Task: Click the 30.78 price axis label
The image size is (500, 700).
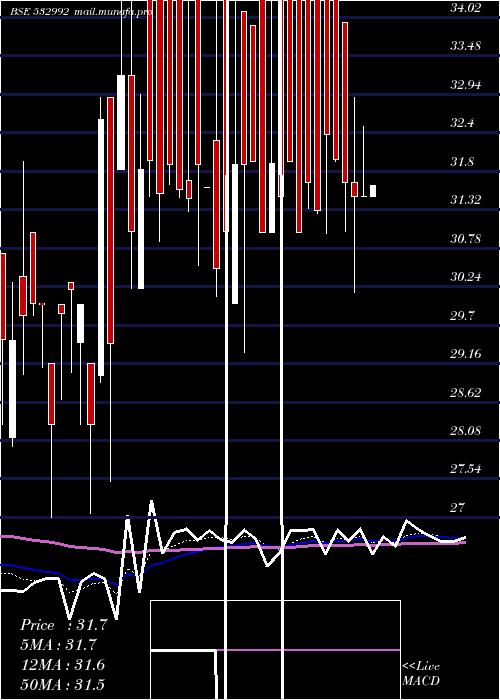Action: coord(465,239)
